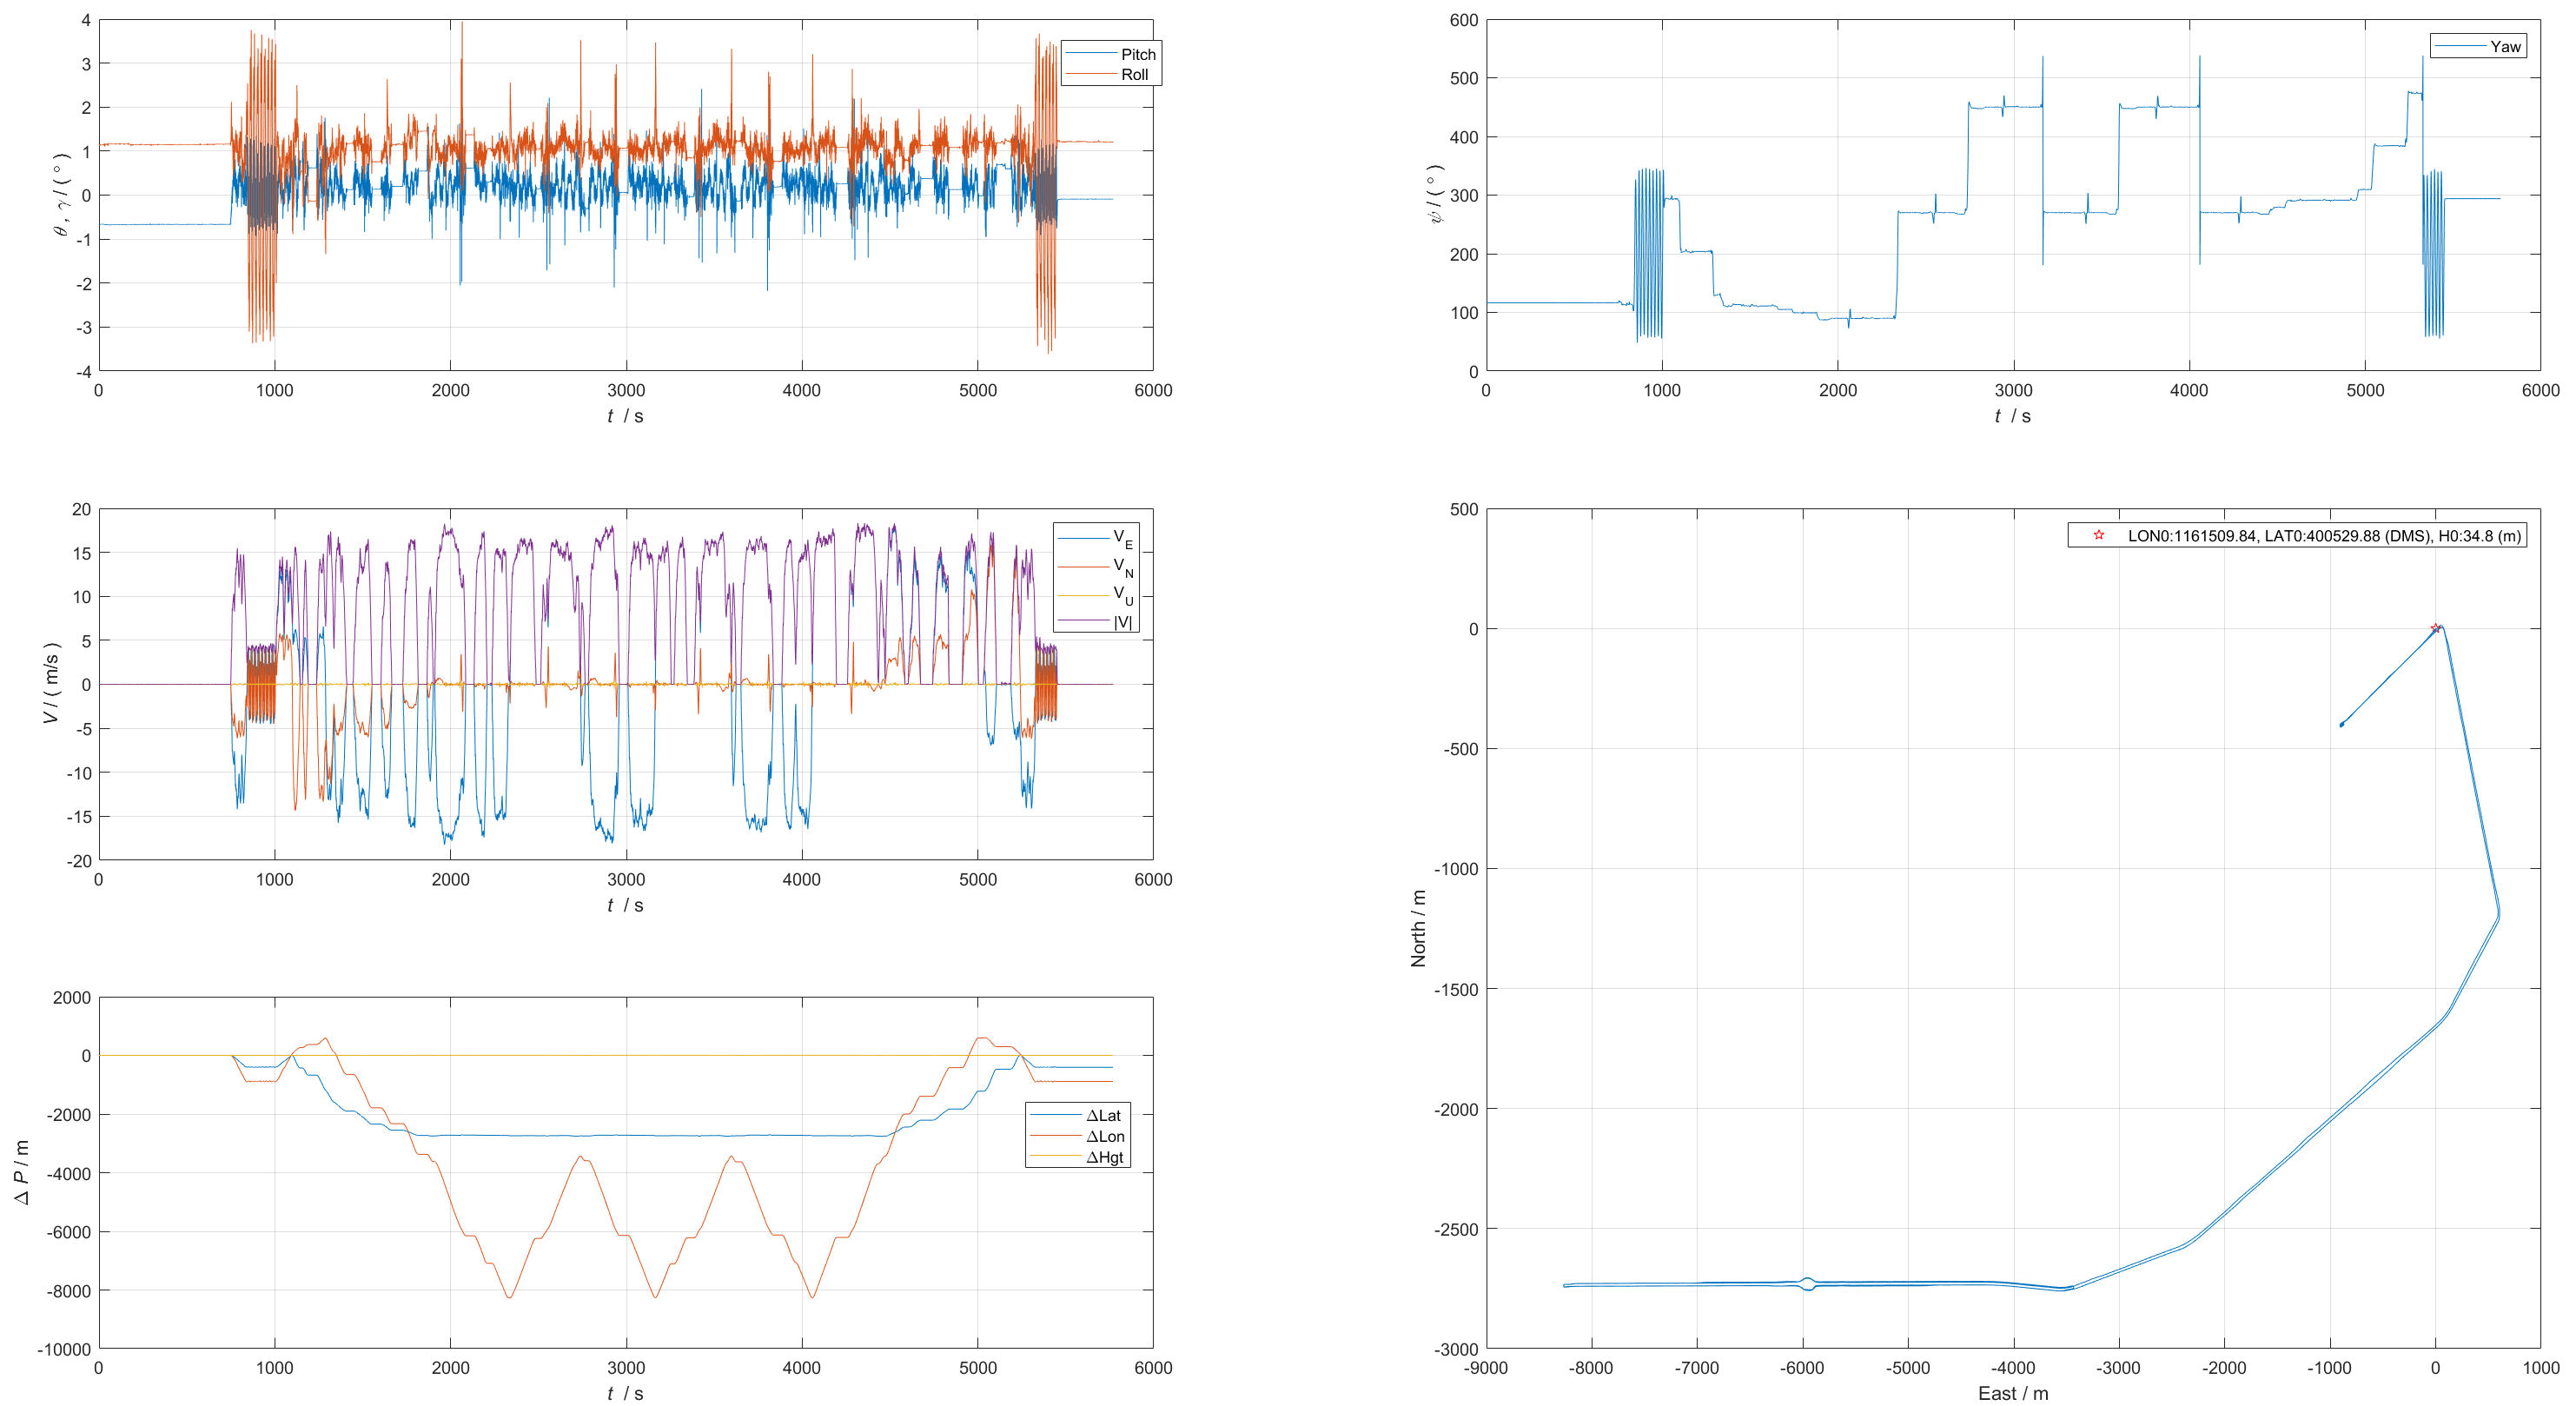Viewport: 2576px width, 1406px height.
Task: Click the -3000 tick on North axis
Action: click(x=1456, y=1349)
